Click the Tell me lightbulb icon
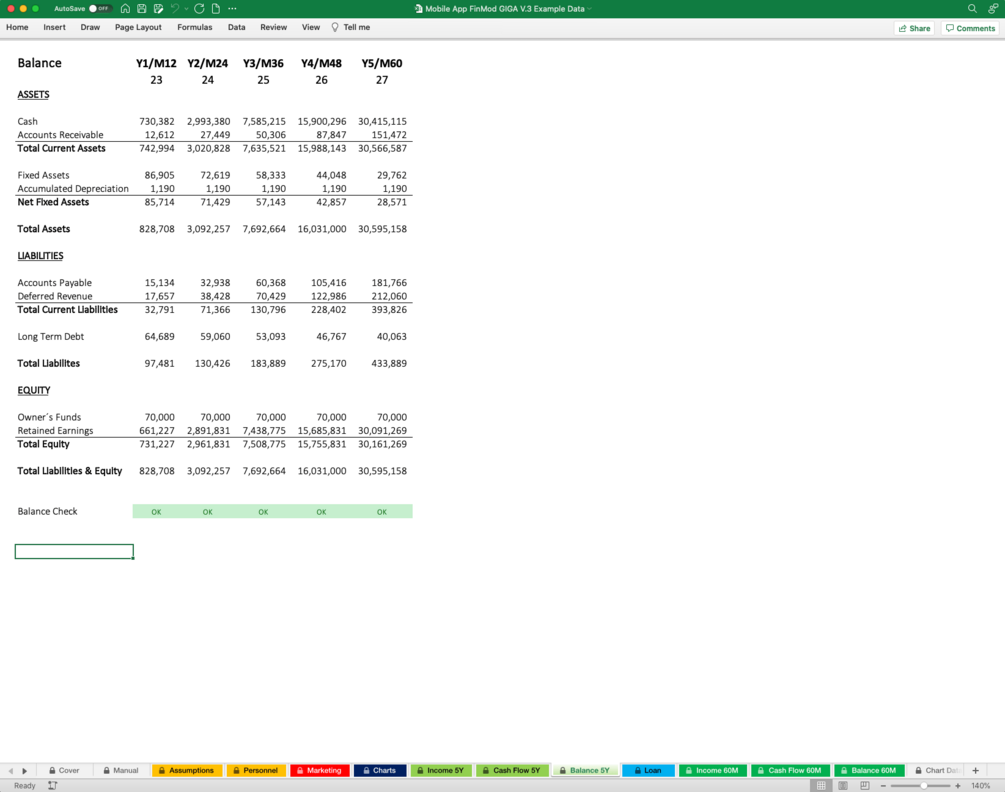1005x792 pixels. click(335, 27)
